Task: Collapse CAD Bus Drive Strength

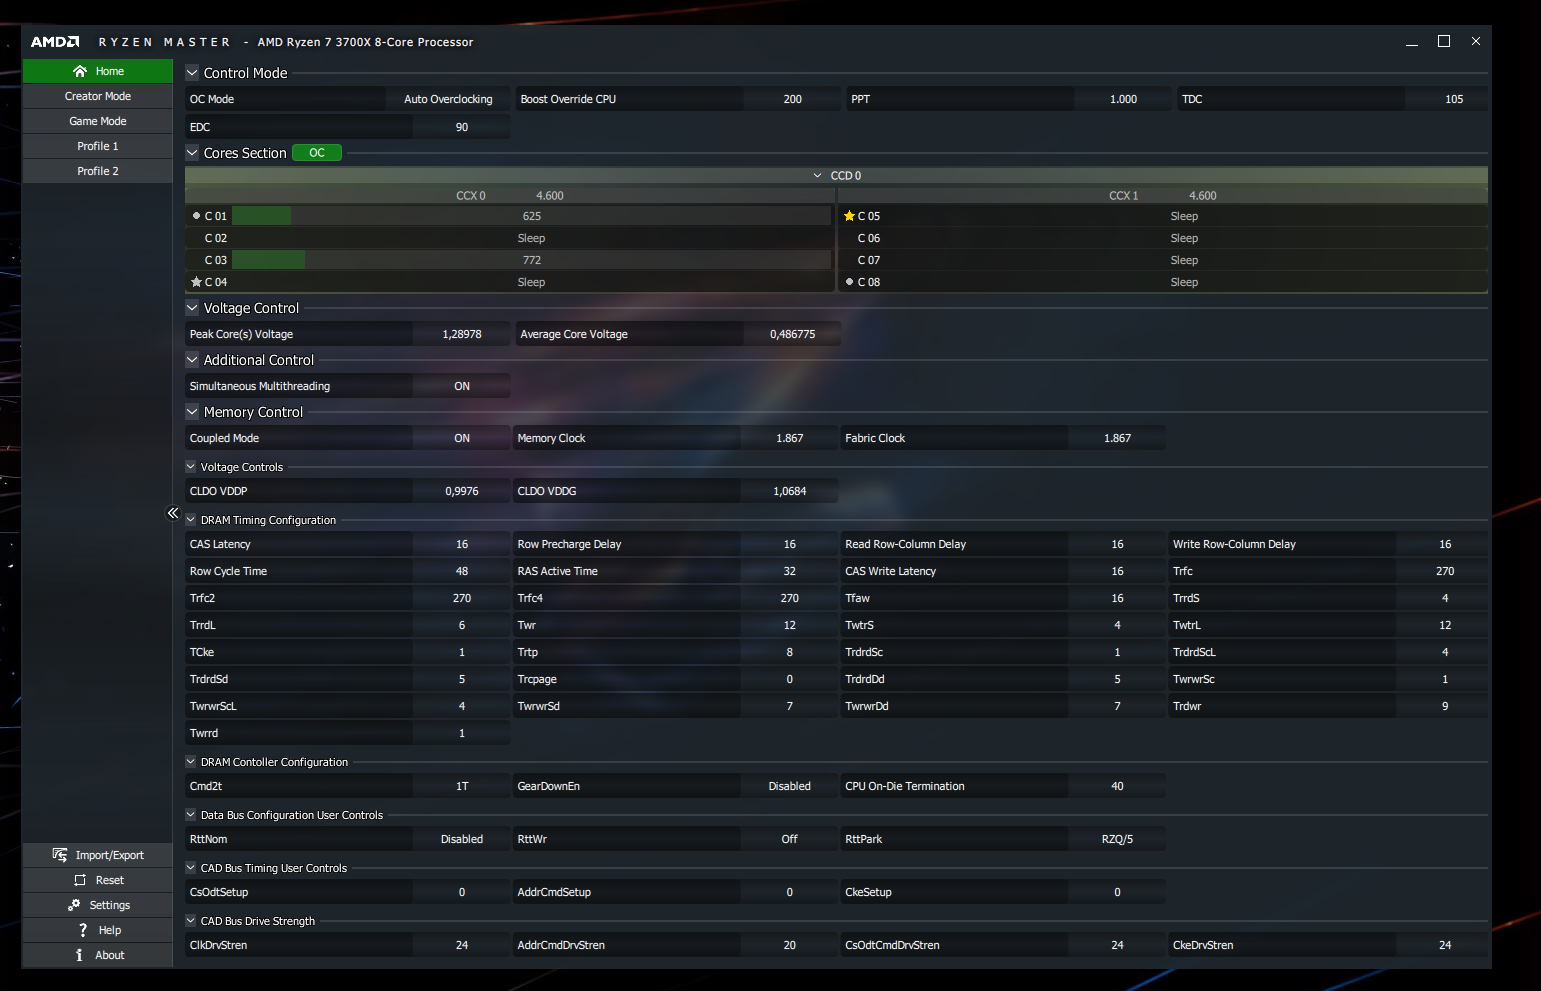Action: click(x=191, y=921)
